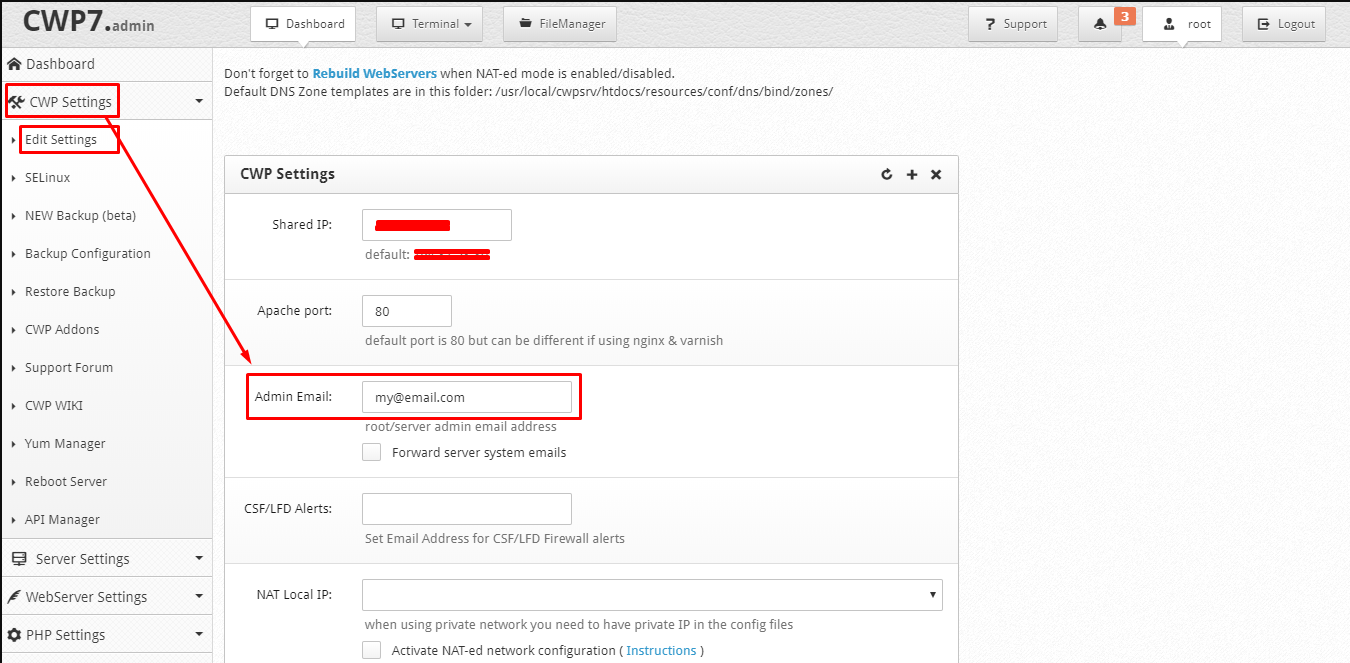The width and height of the screenshot is (1350, 663).
Task: Open the root user account menu
Action: pyautogui.click(x=1182, y=24)
